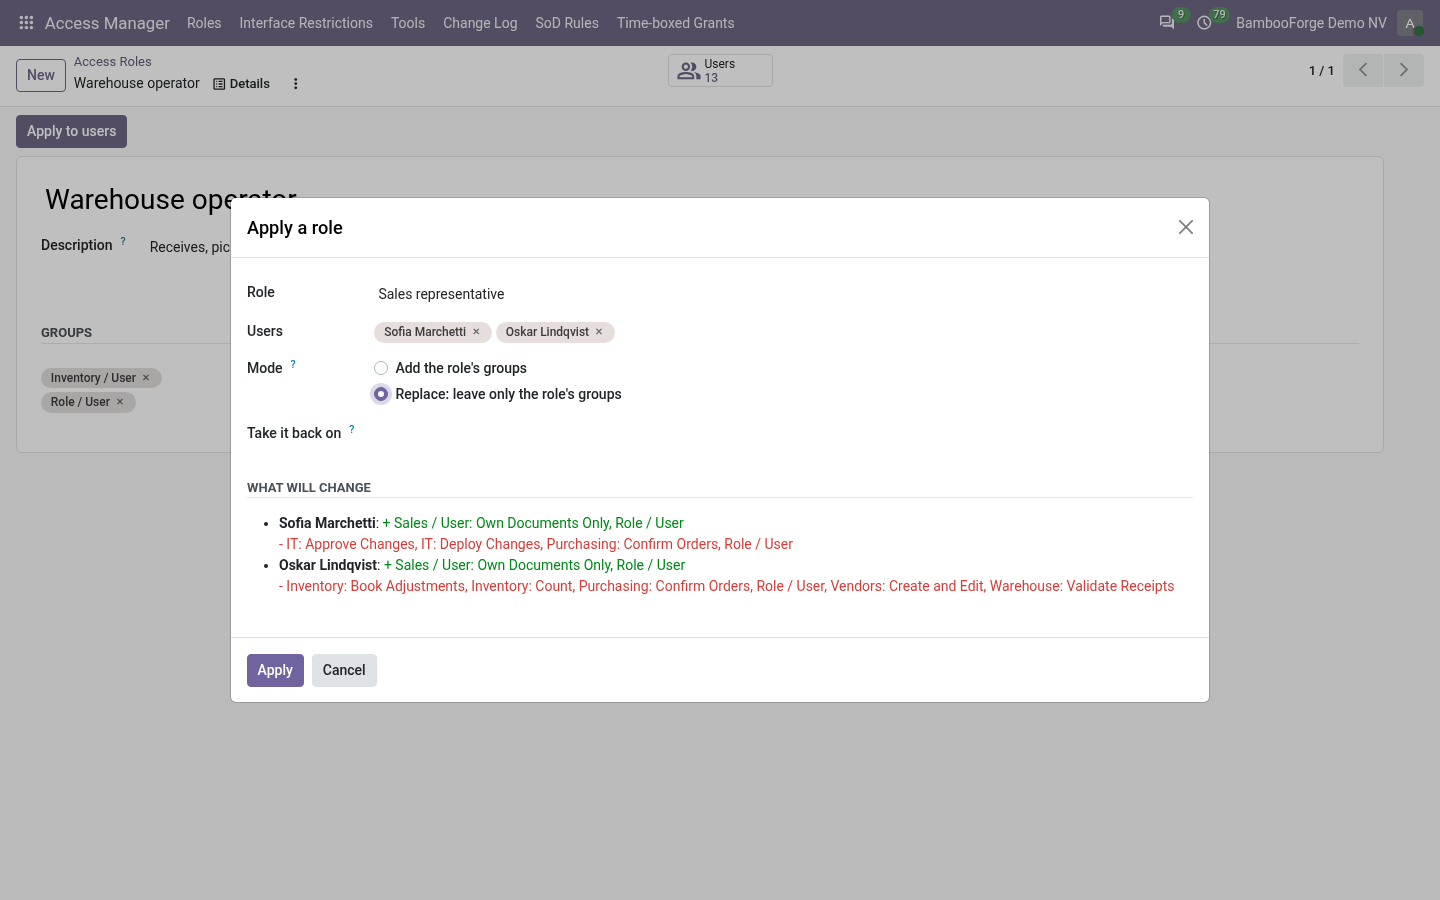Go to Access Roles breadcrumb
This screenshot has height=900, width=1440.
point(113,62)
